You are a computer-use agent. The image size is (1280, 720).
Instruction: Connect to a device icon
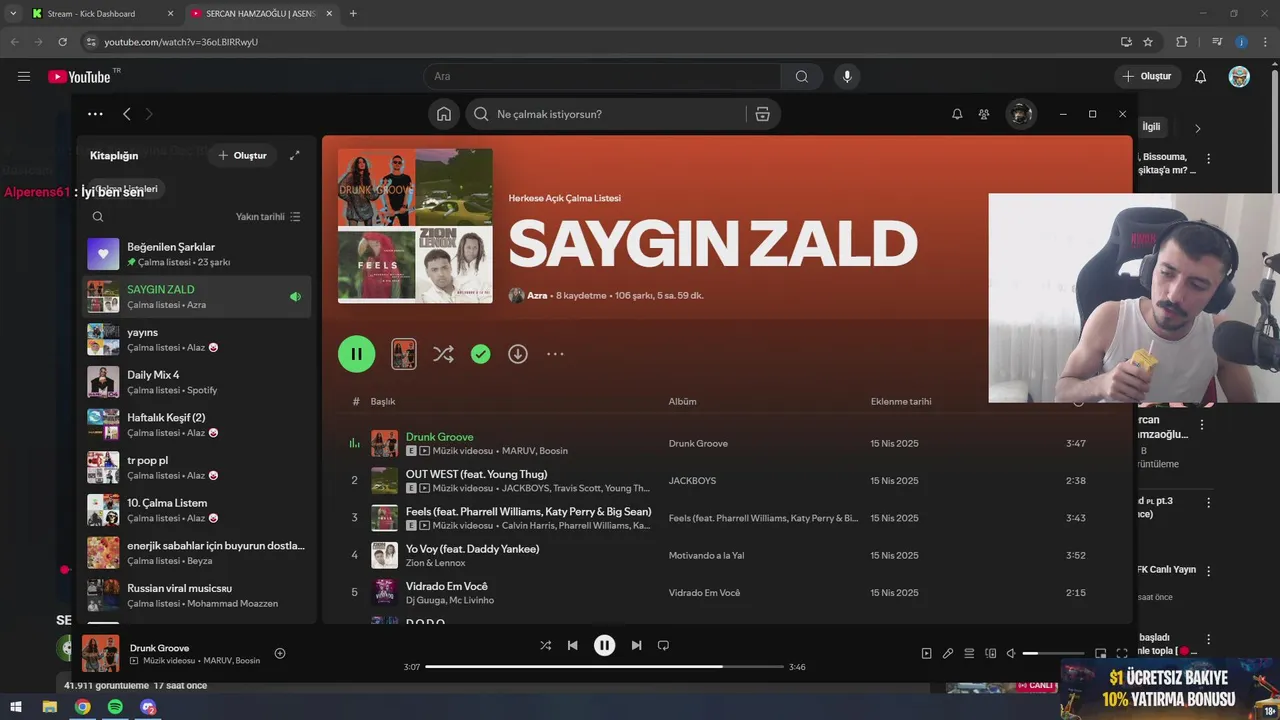point(990,653)
